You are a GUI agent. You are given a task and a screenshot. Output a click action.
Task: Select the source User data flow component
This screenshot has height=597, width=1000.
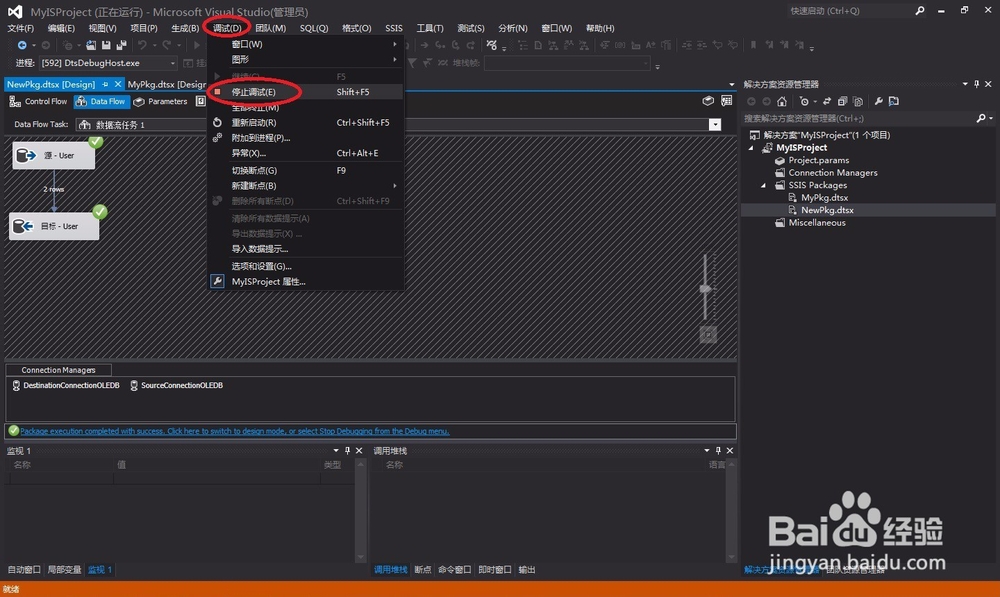[x=54, y=155]
